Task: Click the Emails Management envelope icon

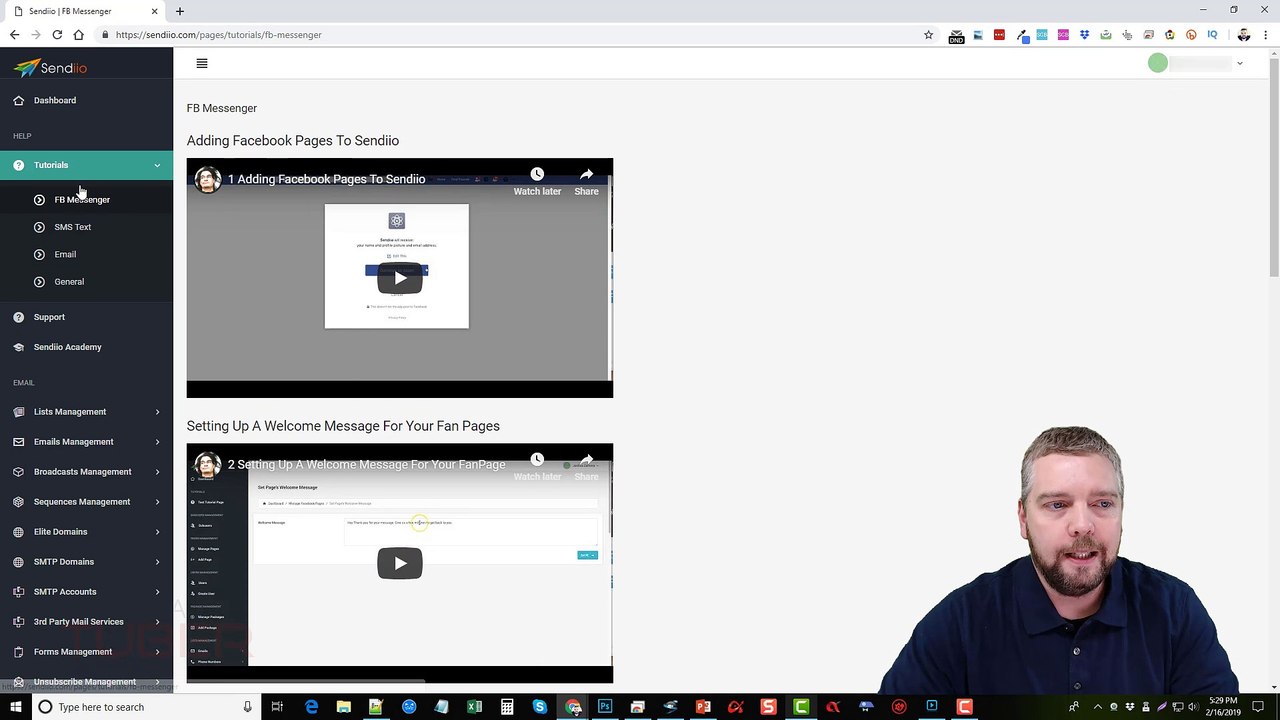Action: tap(19, 442)
